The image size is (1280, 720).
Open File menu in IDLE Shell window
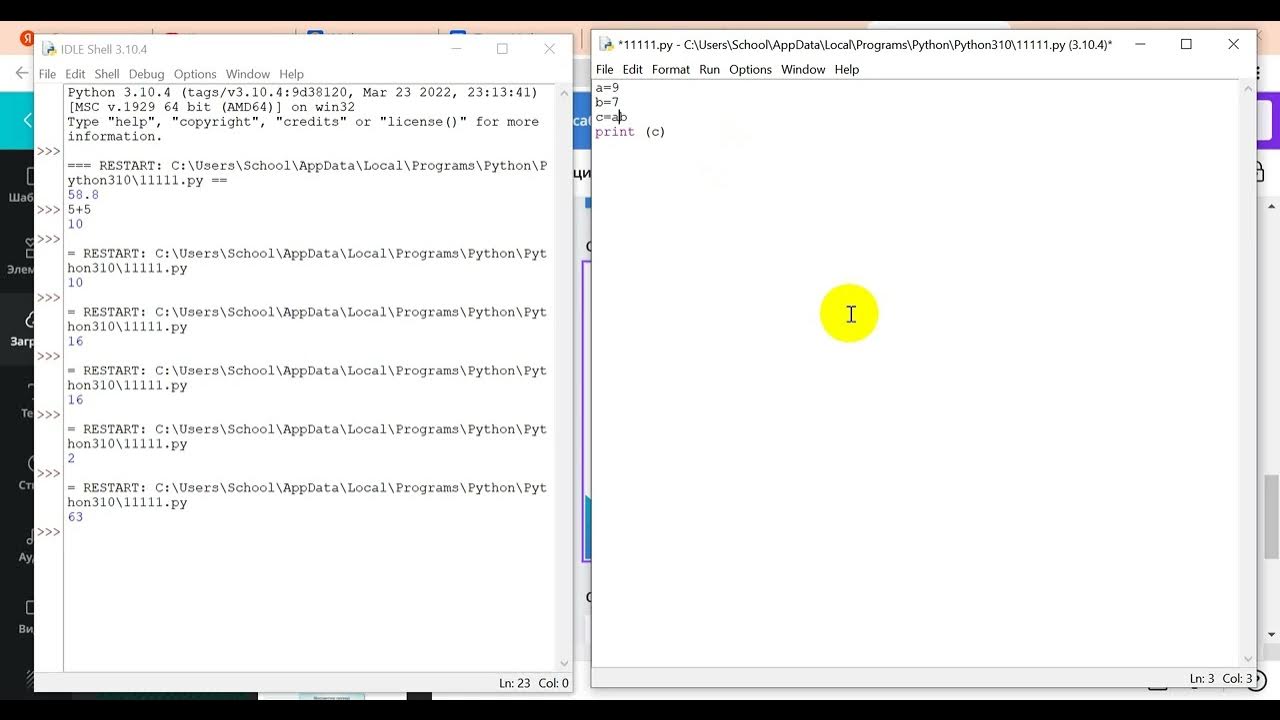click(x=47, y=74)
